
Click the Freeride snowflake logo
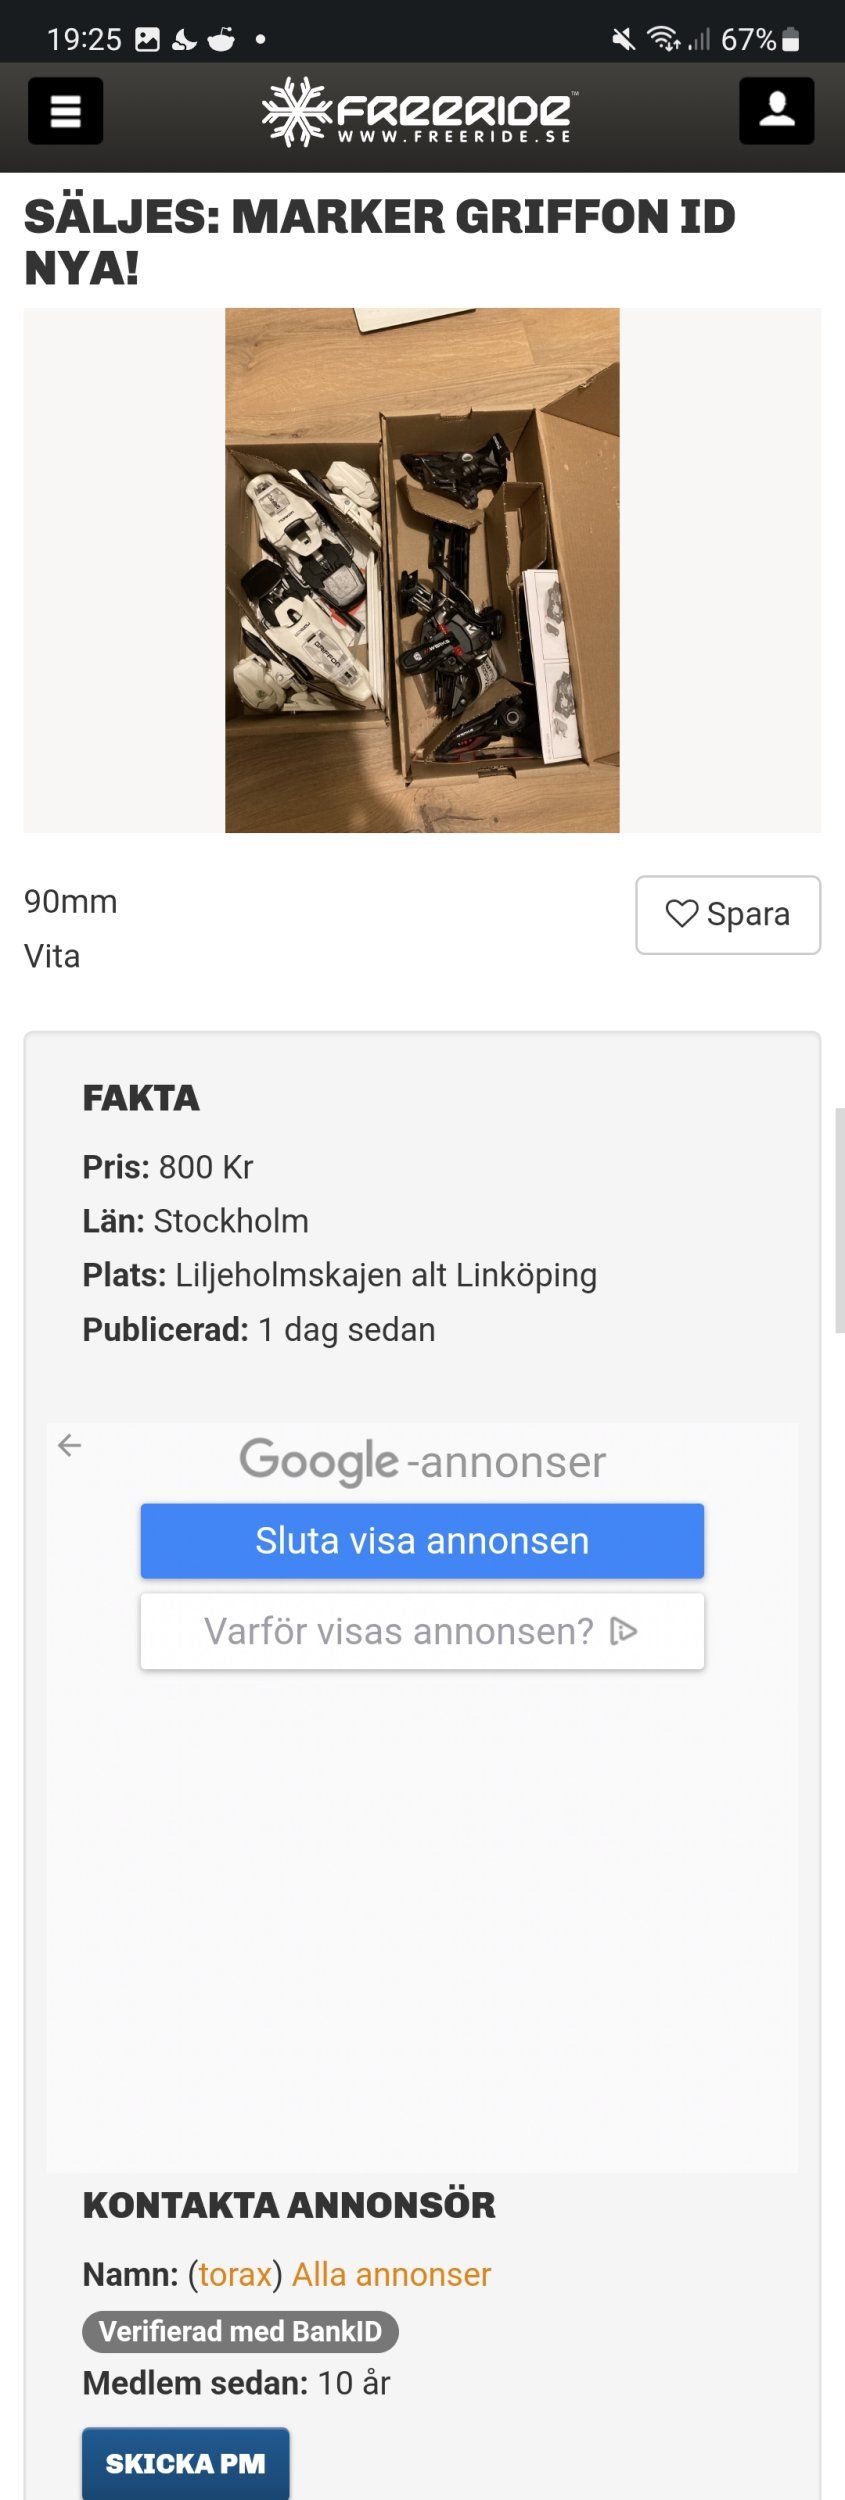pyautogui.click(x=296, y=112)
